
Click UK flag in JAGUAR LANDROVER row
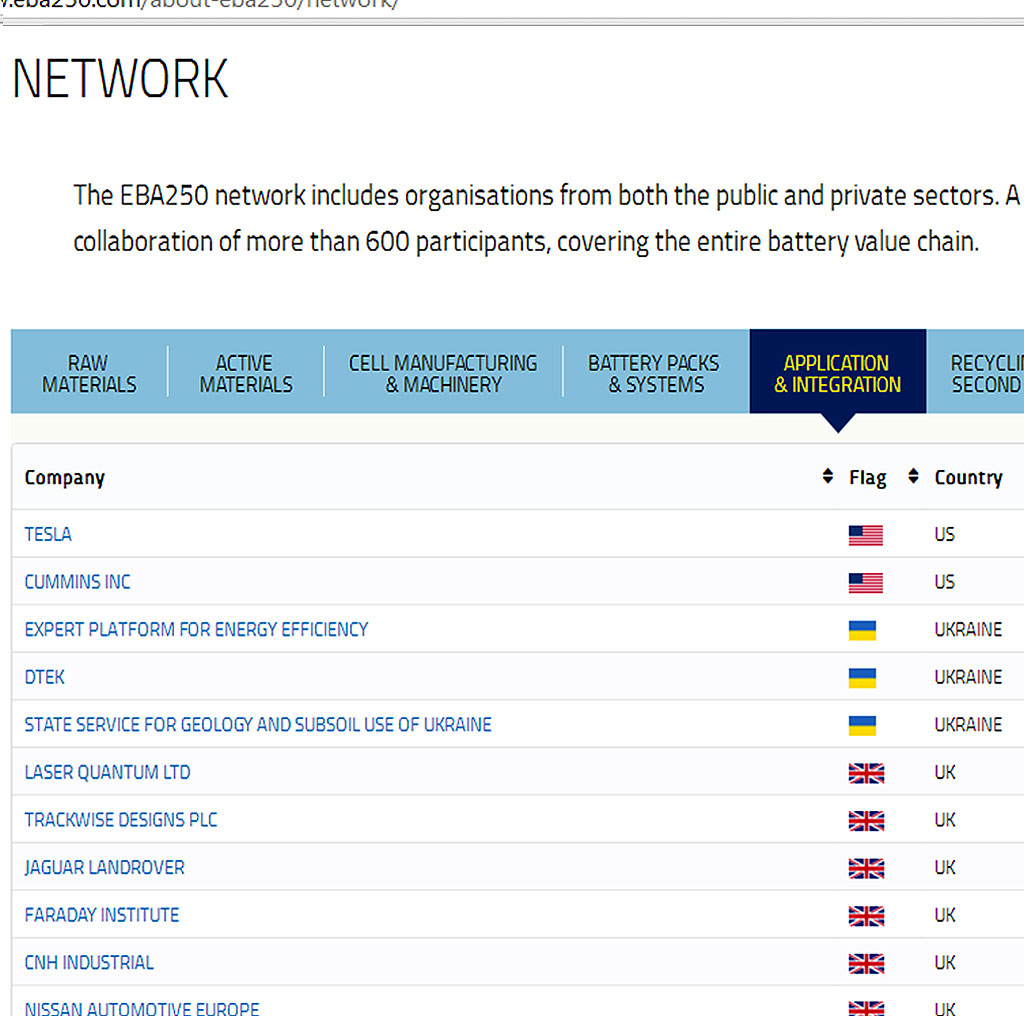click(x=866, y=869)
